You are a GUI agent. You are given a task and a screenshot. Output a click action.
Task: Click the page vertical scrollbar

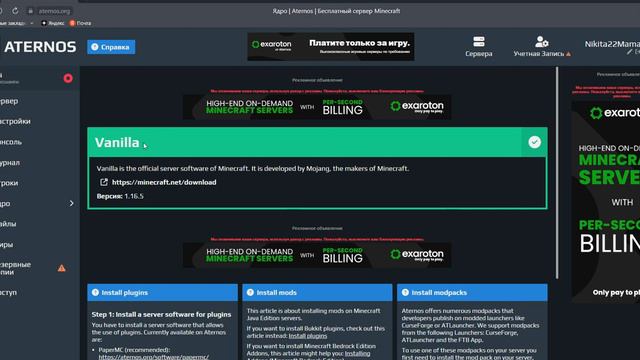(557, 173)
